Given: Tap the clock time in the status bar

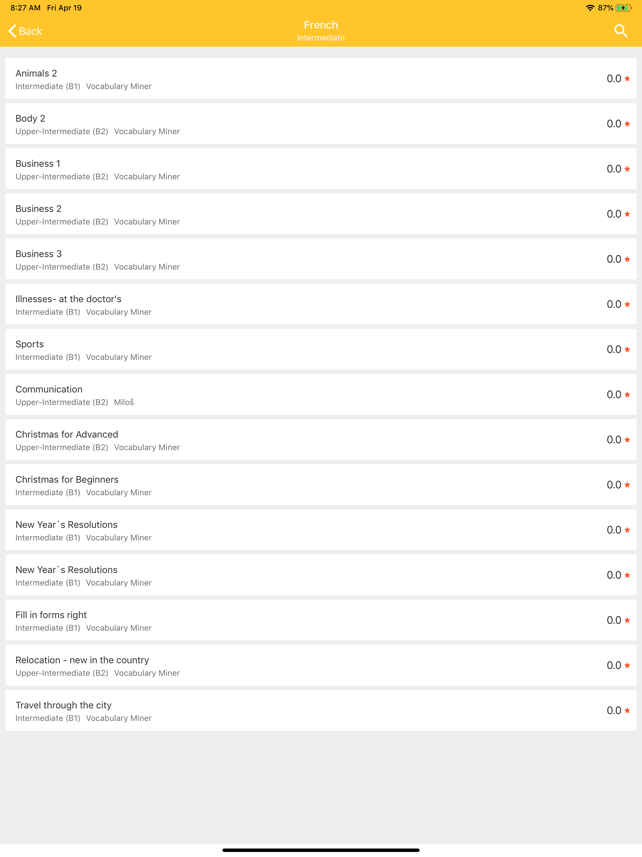Looking at the screenshot, I should coord(22,7).
